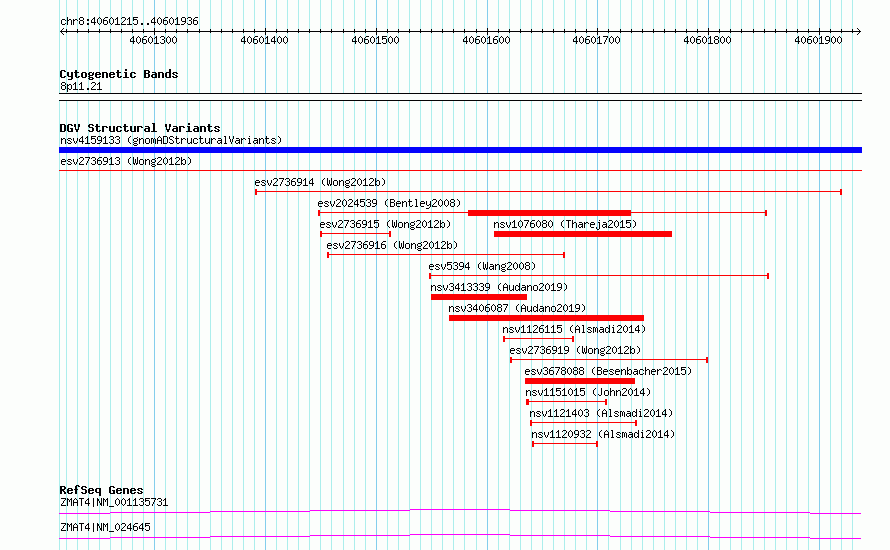The width and height of the screenshot is (890, 550).
Task: Click the thin red line of esv5394
Action: click(x=599, y=276)
